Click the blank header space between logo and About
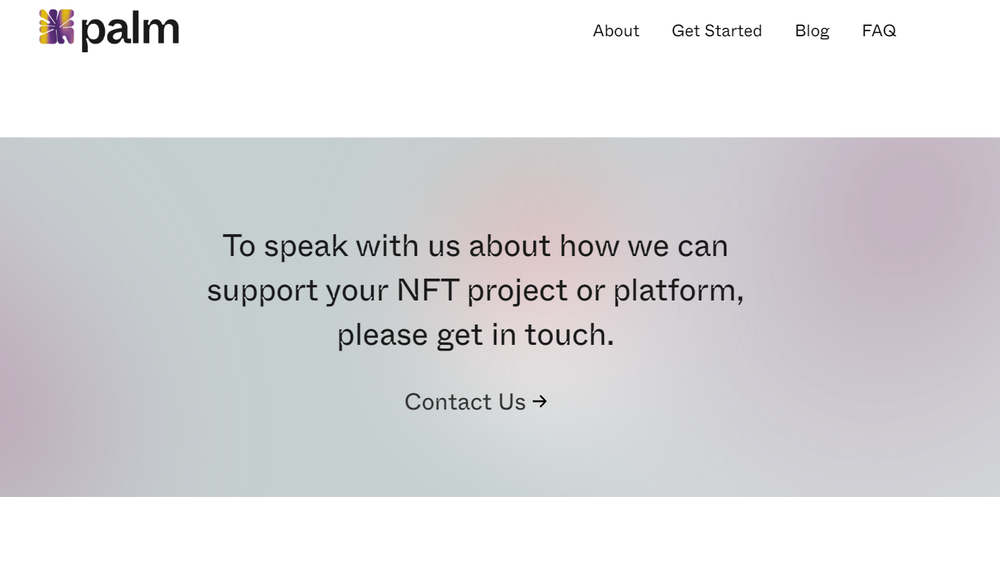This screenshot has height=574, width=1000. [383, 31]
